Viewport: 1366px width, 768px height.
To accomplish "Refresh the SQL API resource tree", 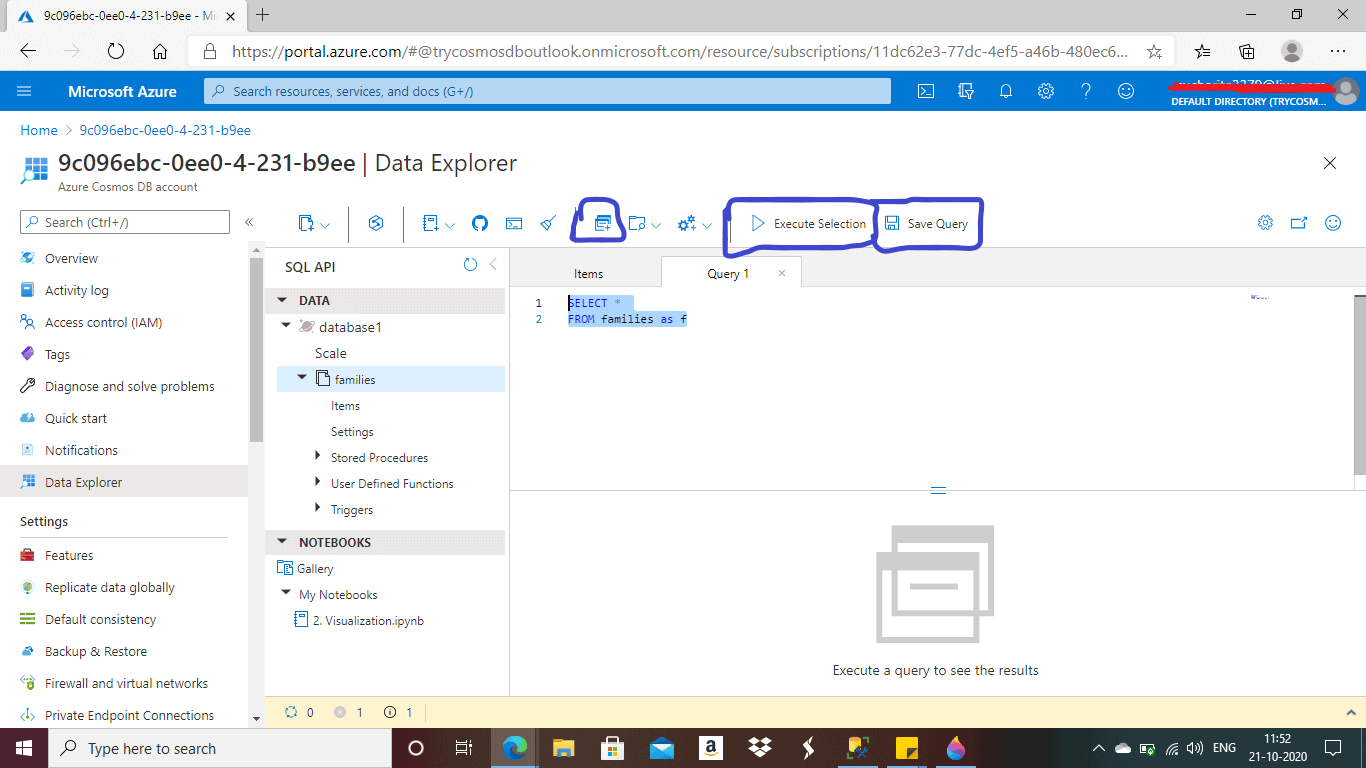I will click(x=470, y=265).
